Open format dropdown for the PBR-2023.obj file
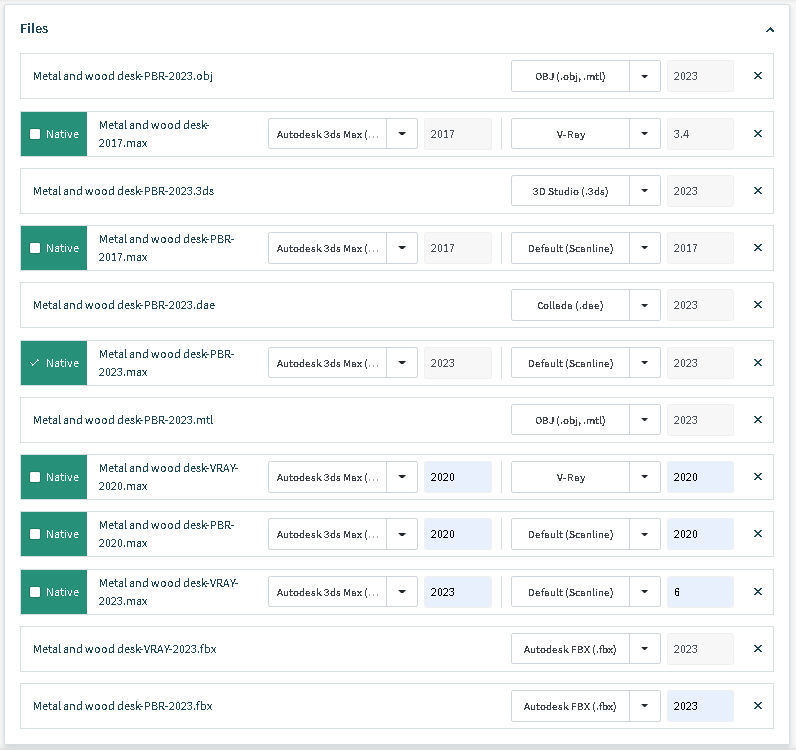Image resolution: width=796 pixels, height=750 pixels. click(645, 76)
